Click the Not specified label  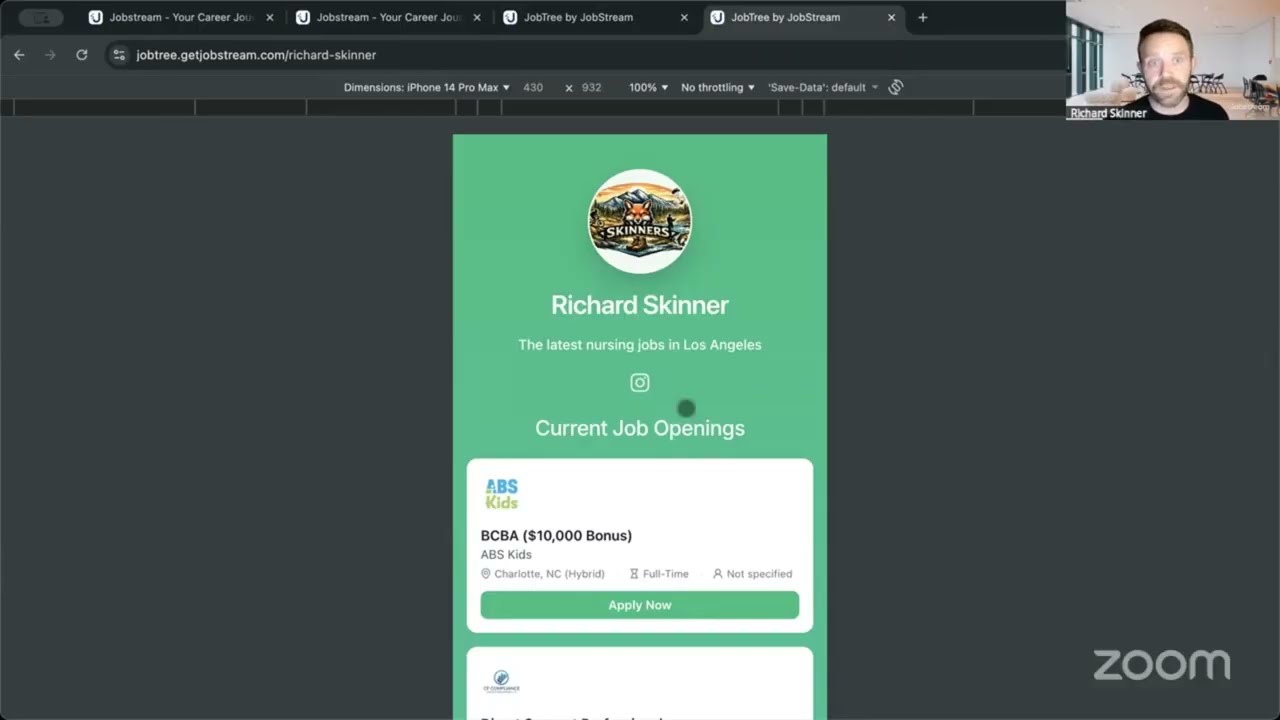coord(759,574)
